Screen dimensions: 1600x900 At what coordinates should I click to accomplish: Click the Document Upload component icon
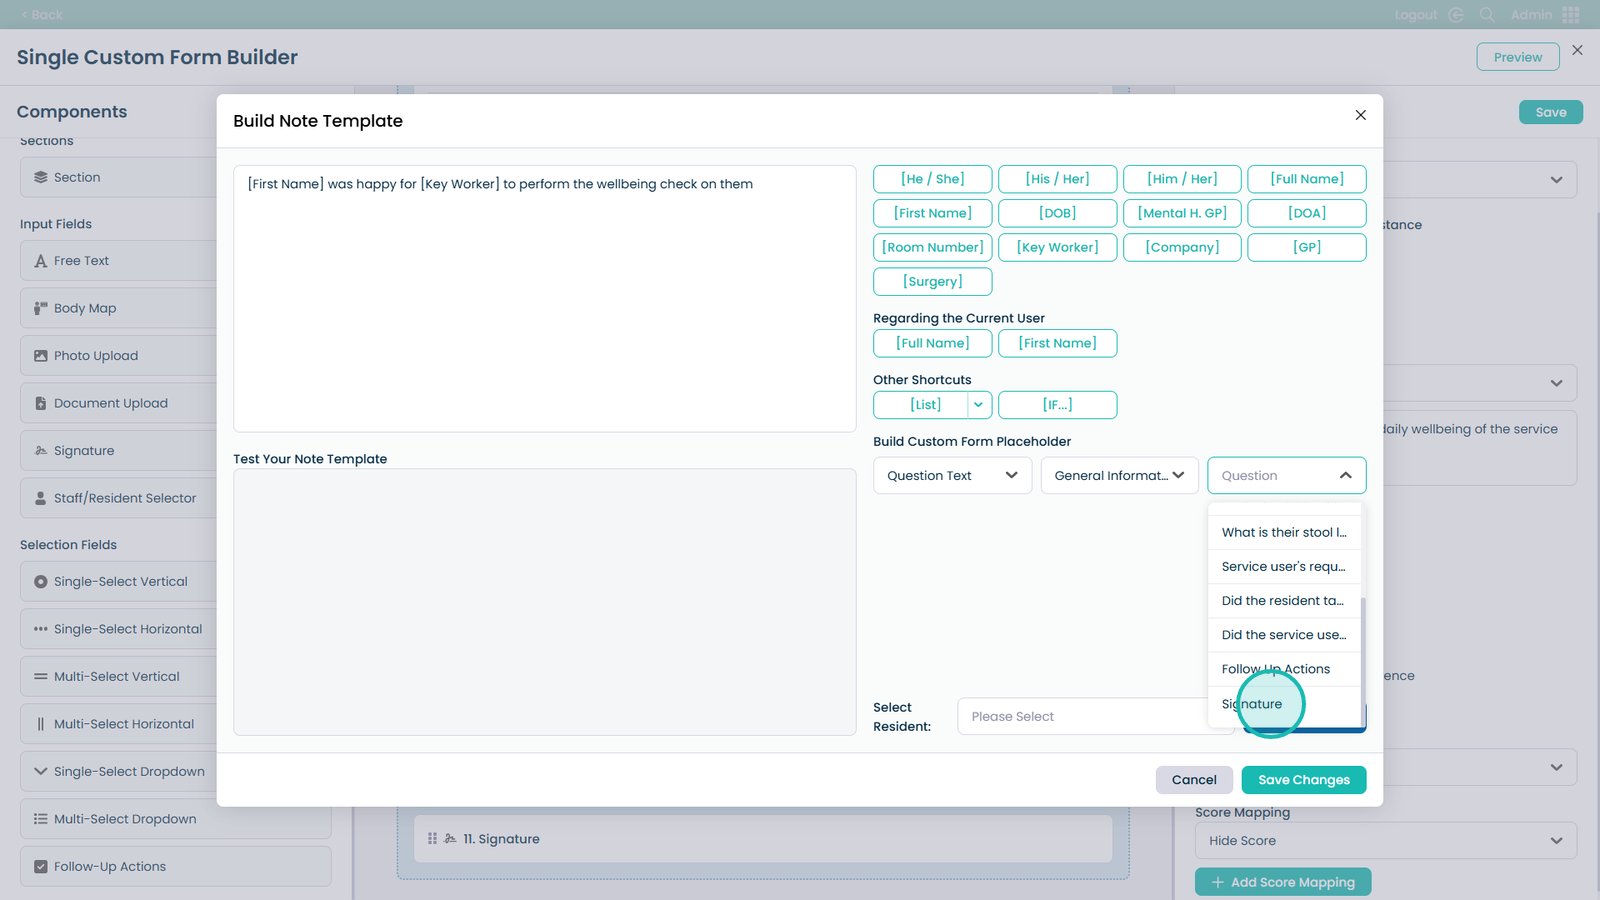(40, 403)
